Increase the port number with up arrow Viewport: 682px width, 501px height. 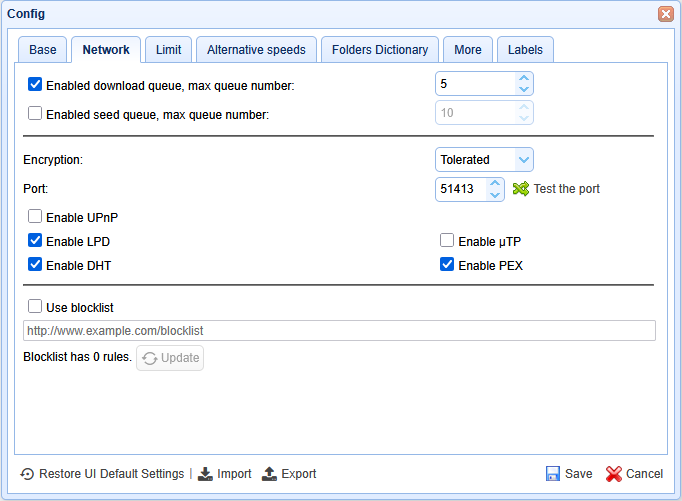[495, 183]
